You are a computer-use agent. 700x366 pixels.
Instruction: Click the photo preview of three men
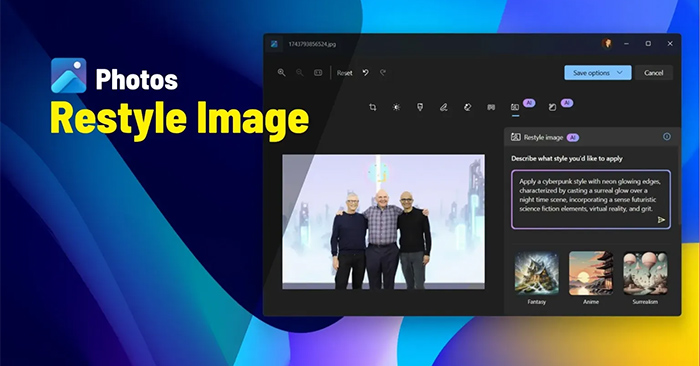383,222
